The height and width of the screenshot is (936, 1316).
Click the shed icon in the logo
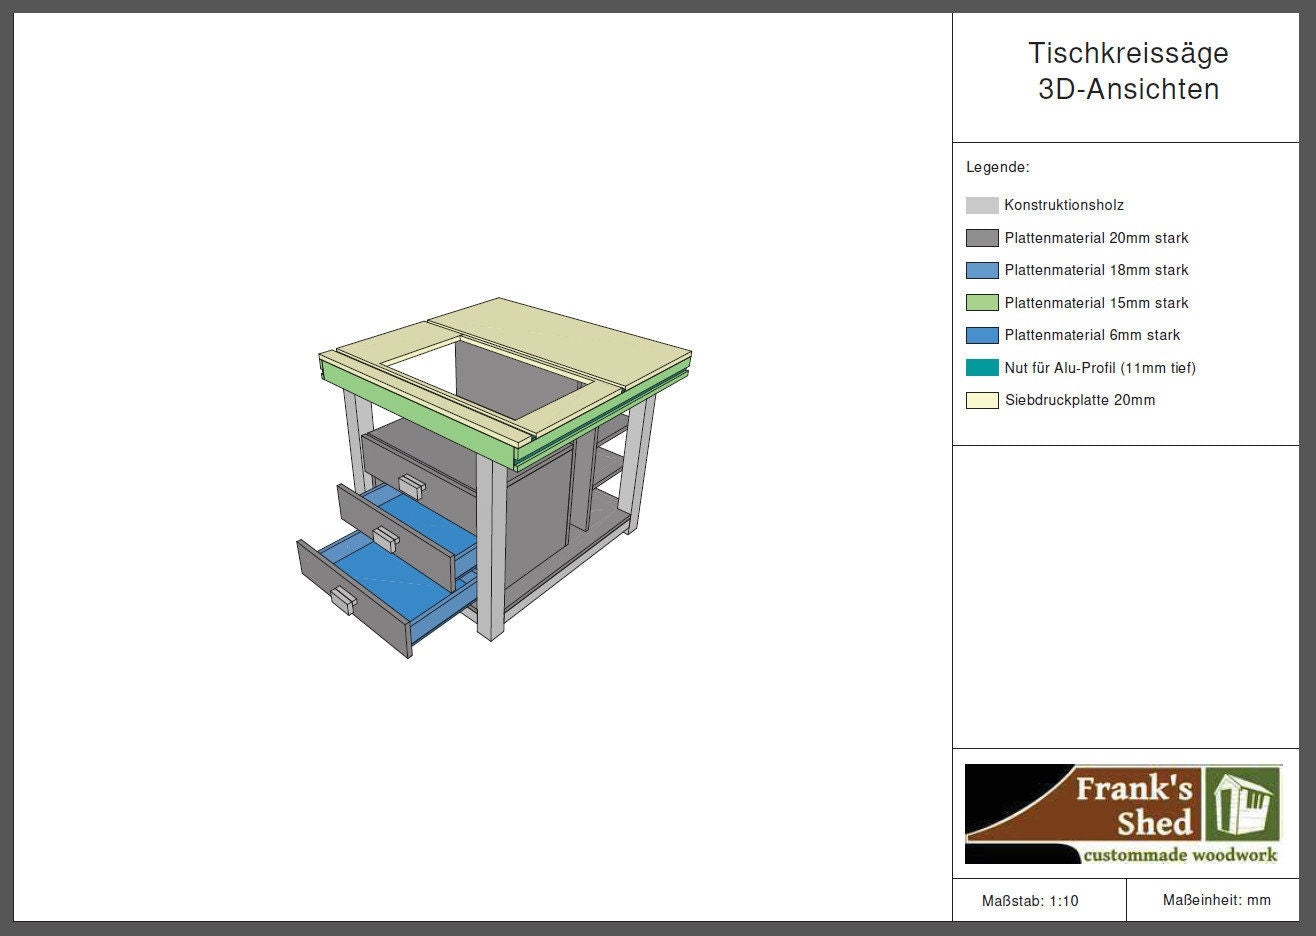(1243, 805)
